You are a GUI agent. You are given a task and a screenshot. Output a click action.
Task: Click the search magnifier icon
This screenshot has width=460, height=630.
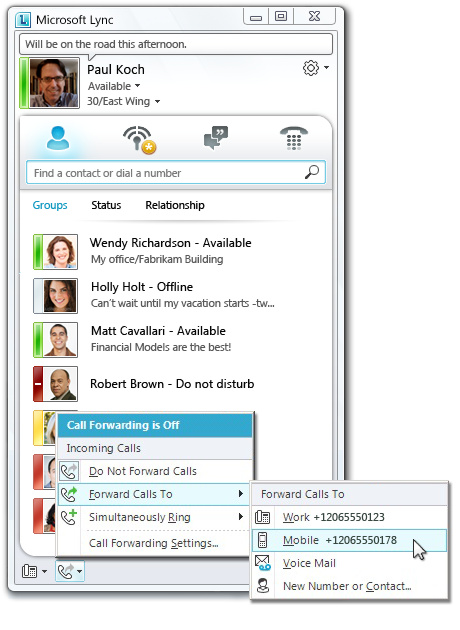(312, 172)
